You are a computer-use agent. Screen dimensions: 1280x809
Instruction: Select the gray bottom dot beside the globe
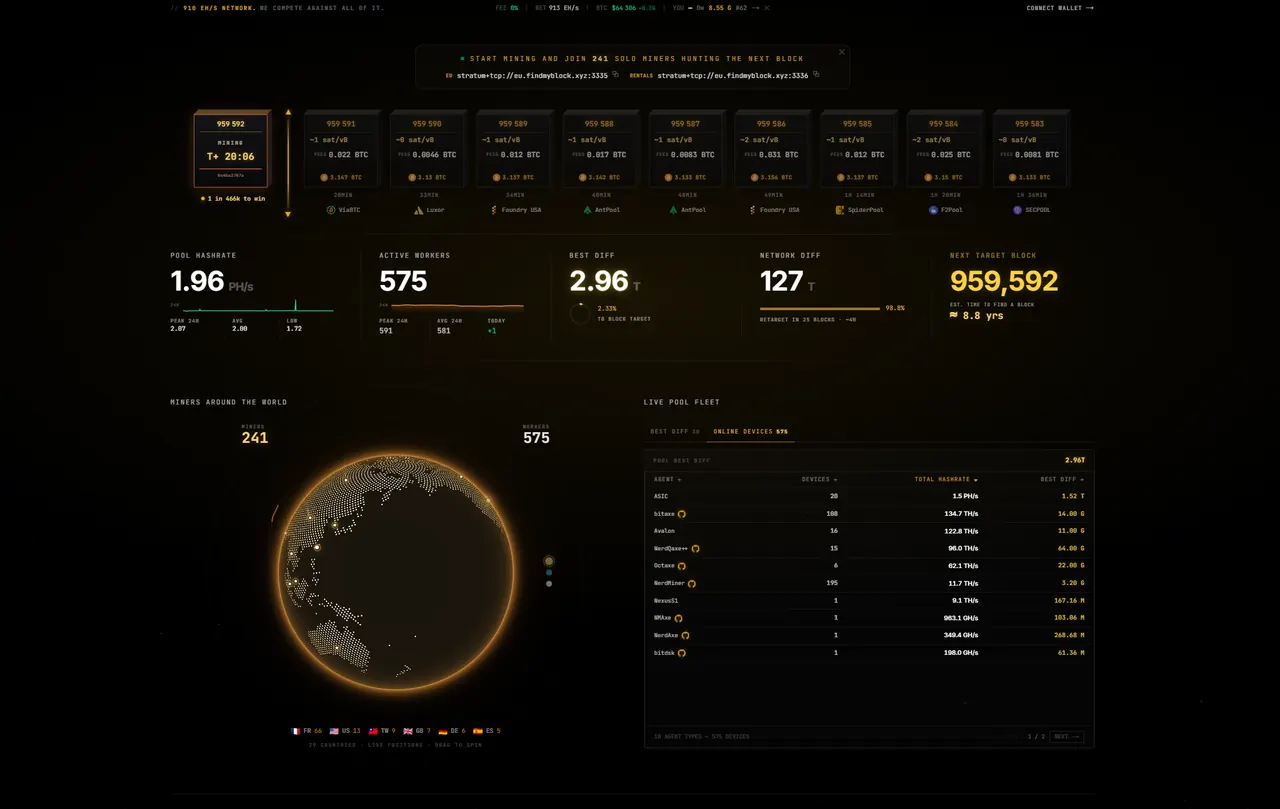coord(549,583)
